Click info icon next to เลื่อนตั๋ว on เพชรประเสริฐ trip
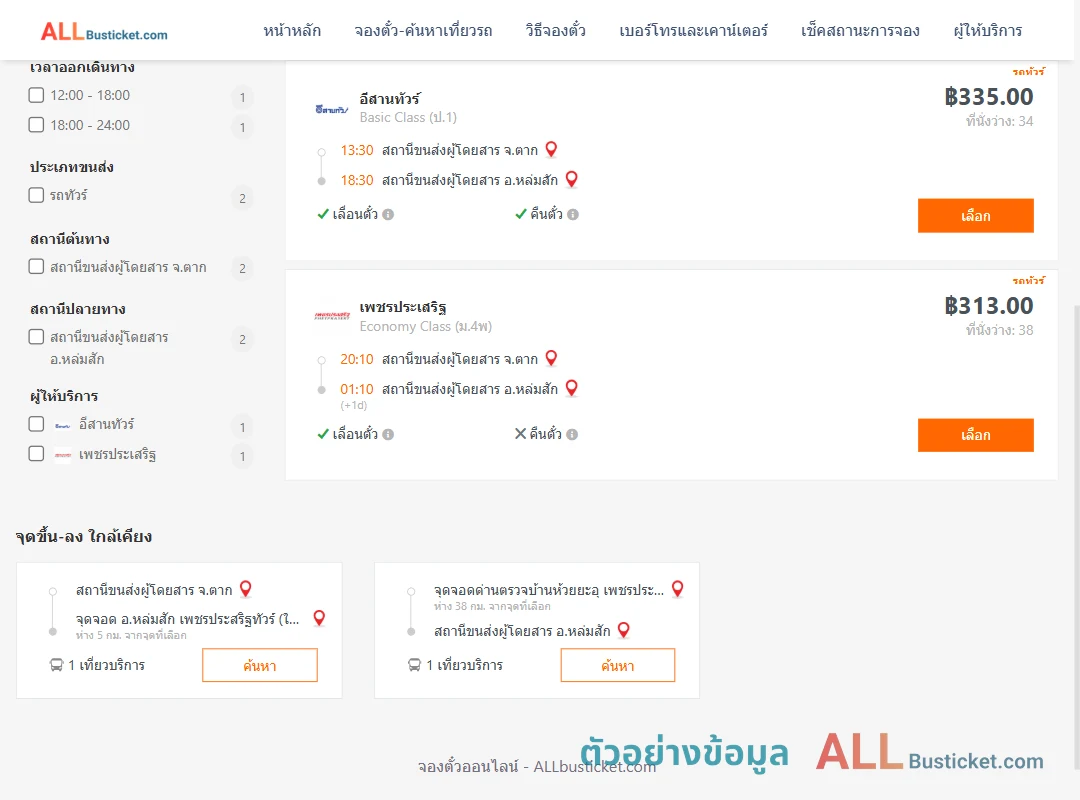The width and height of the screenshot is (1080, 800). point(388,434)
